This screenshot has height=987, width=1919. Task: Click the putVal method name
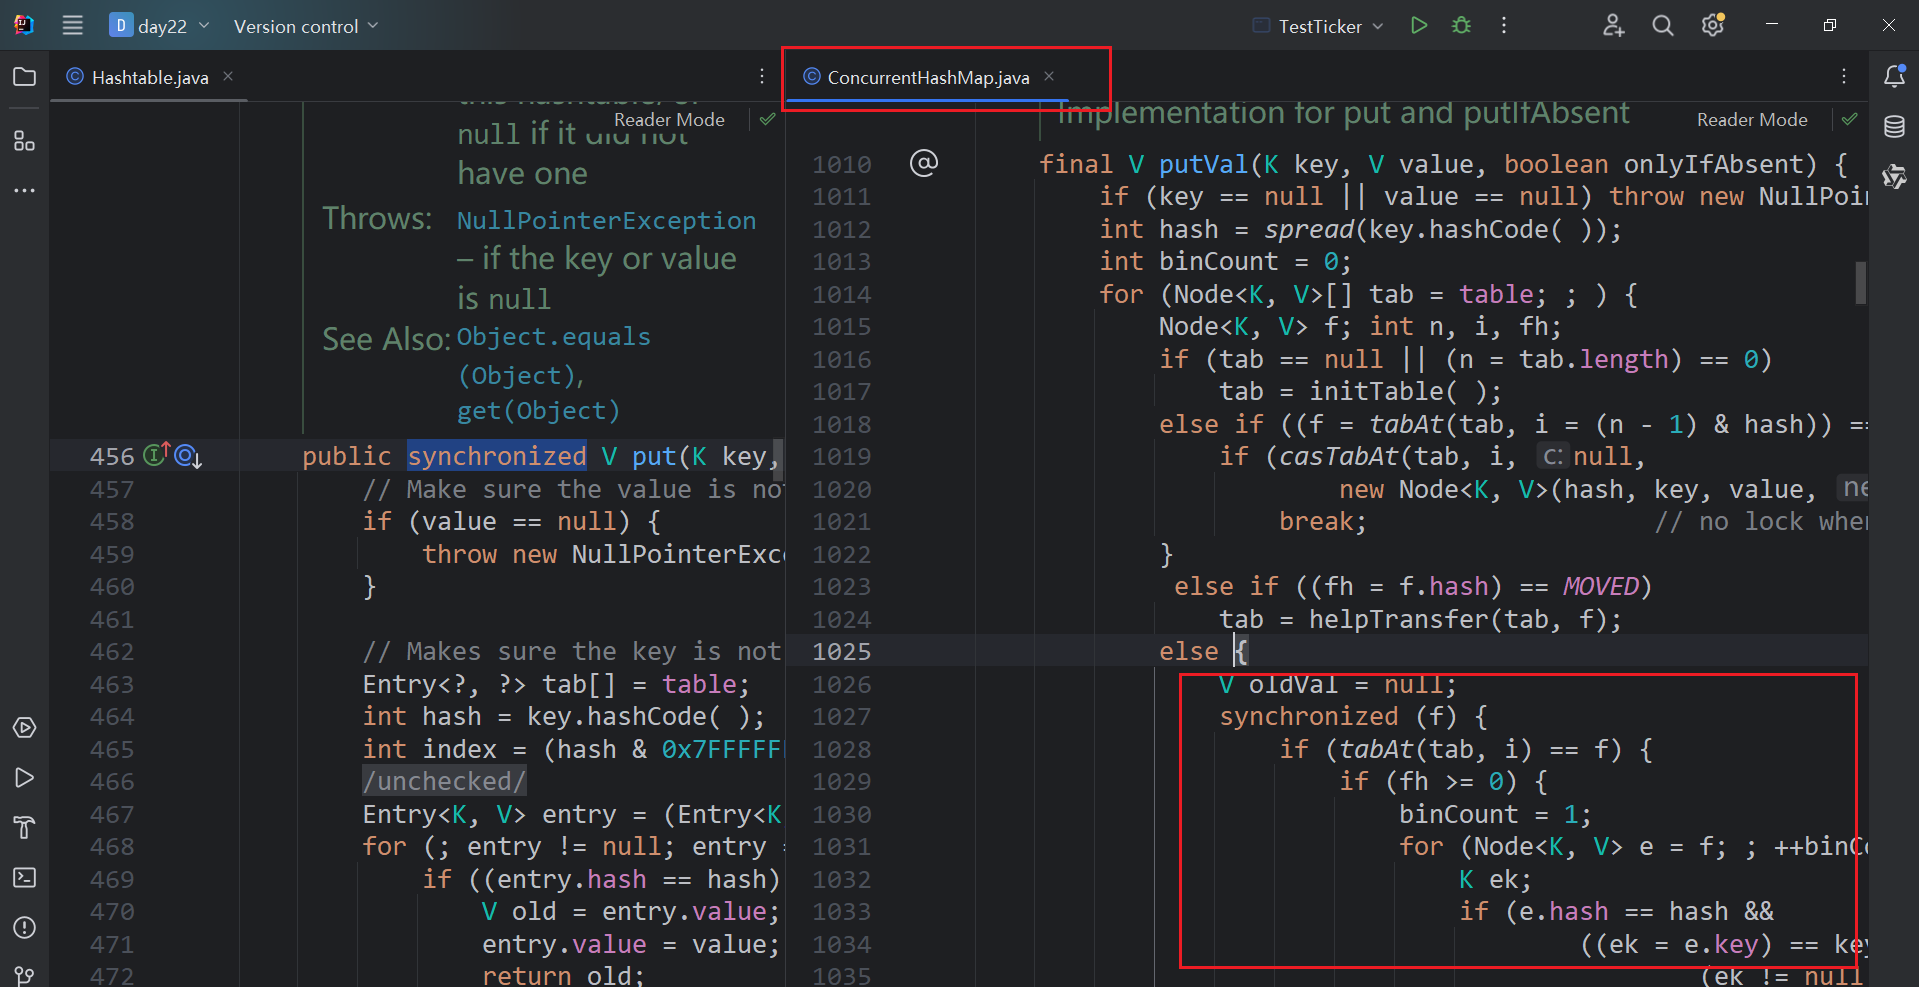(x=1203, y=164)
